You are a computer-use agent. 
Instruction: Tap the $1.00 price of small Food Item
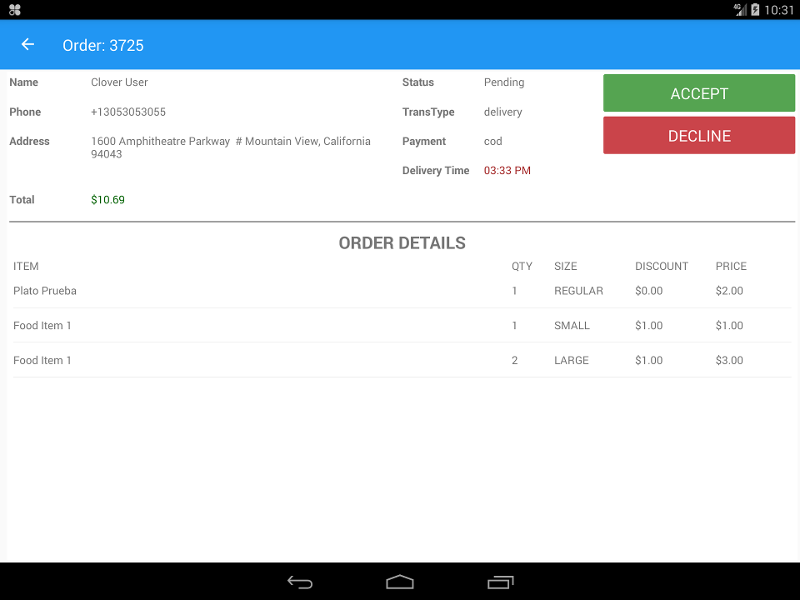point(729,326)
